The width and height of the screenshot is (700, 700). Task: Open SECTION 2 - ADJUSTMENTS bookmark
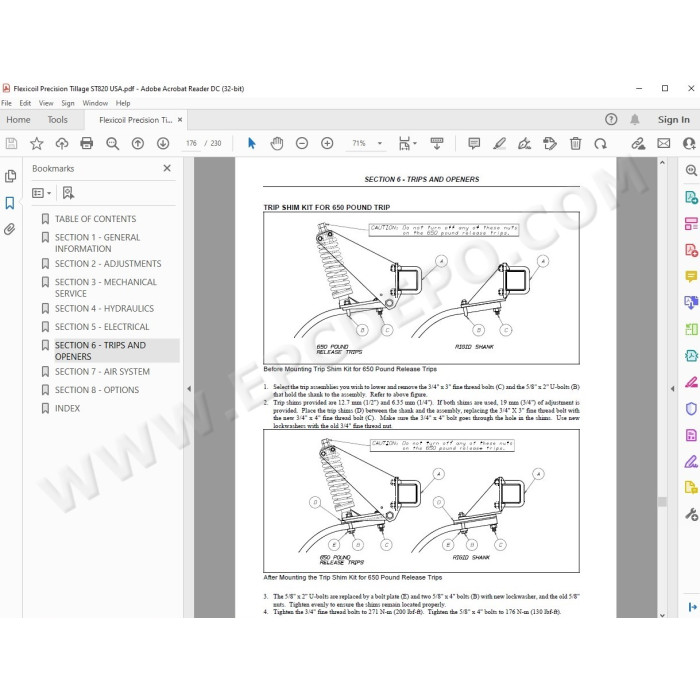pyautogui.click(x=108, y=264)
